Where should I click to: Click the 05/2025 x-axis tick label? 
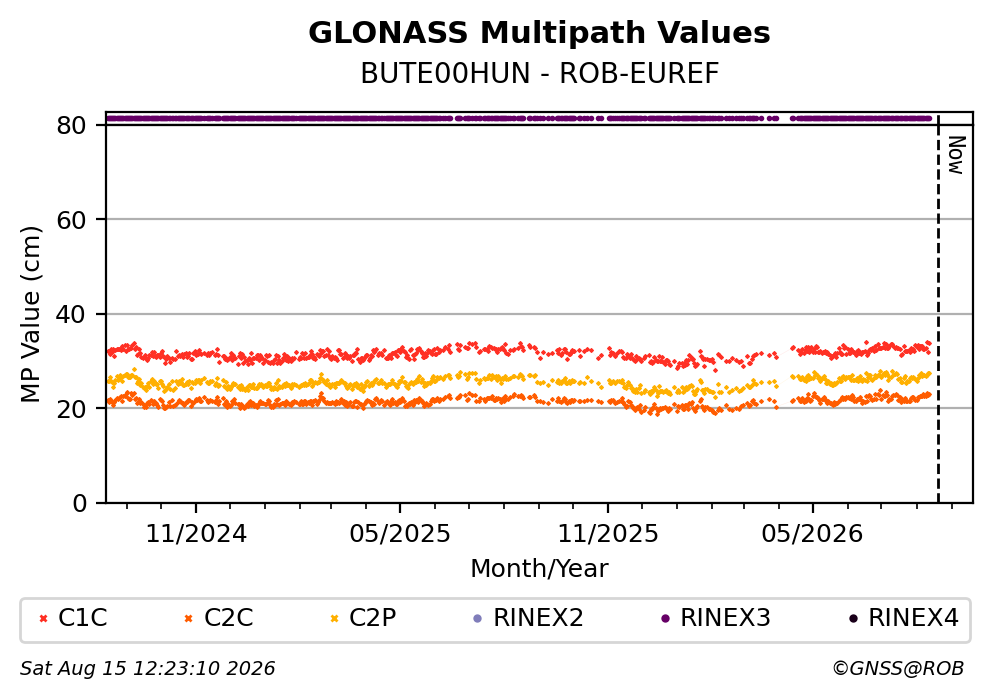400,535
